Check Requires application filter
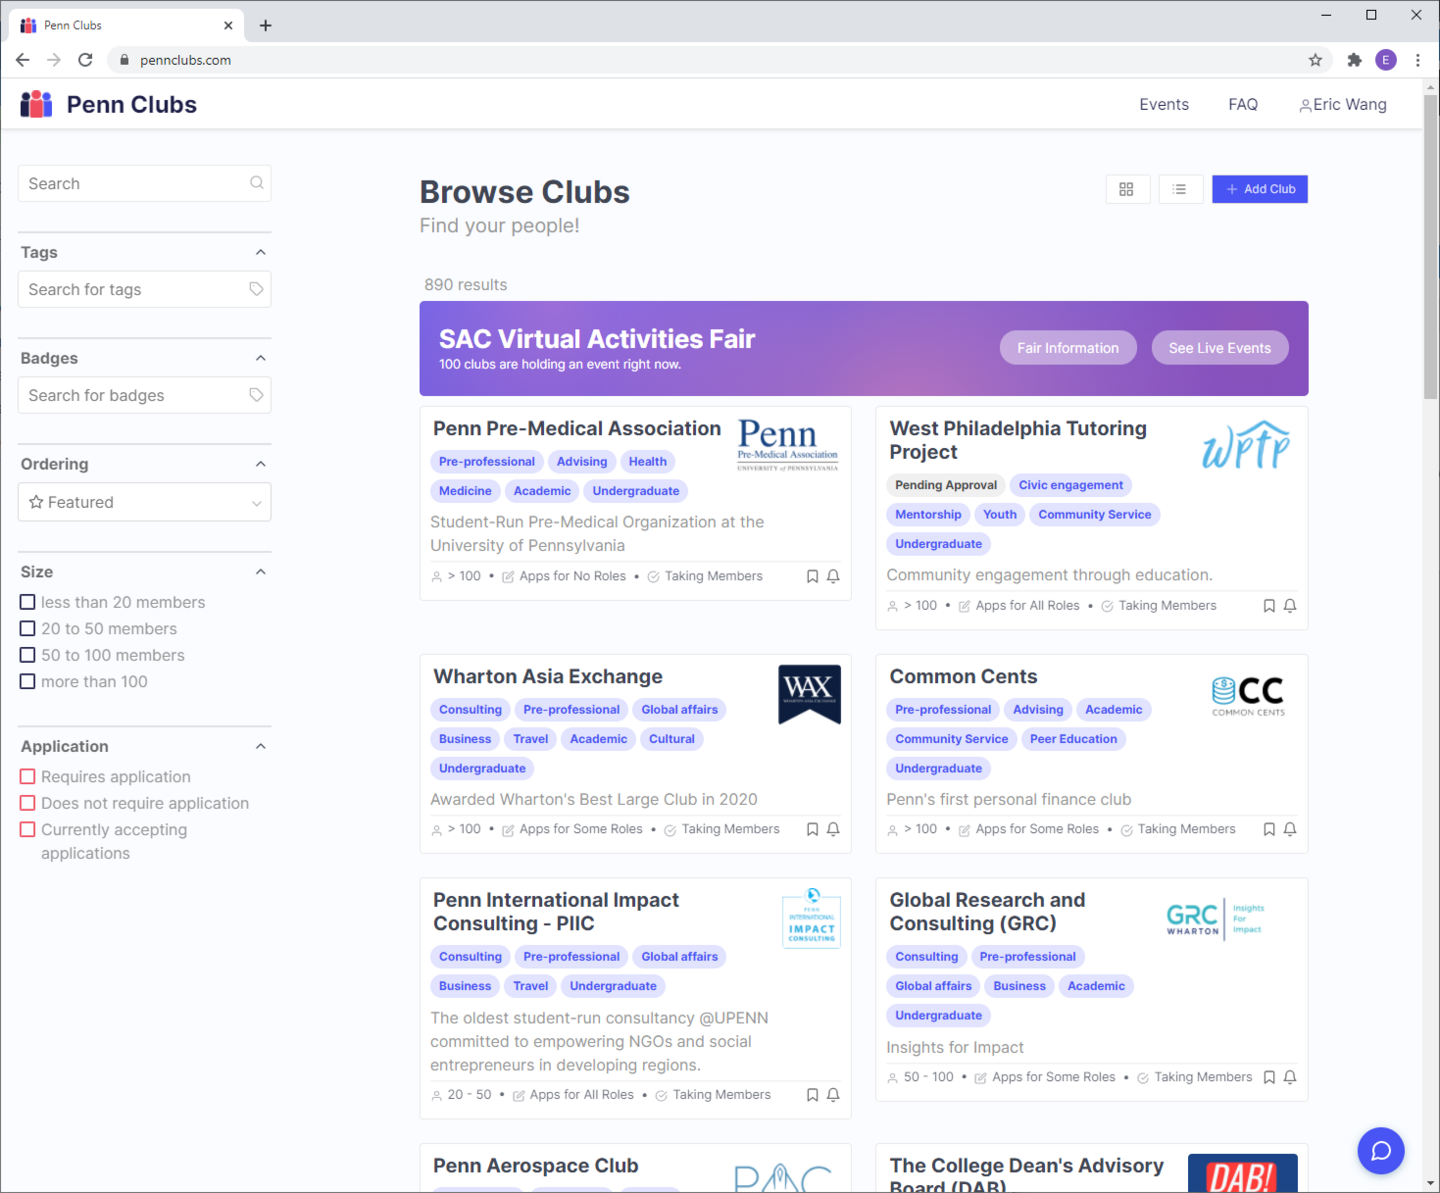The image size is (1440, 1193). coord(28,777)
